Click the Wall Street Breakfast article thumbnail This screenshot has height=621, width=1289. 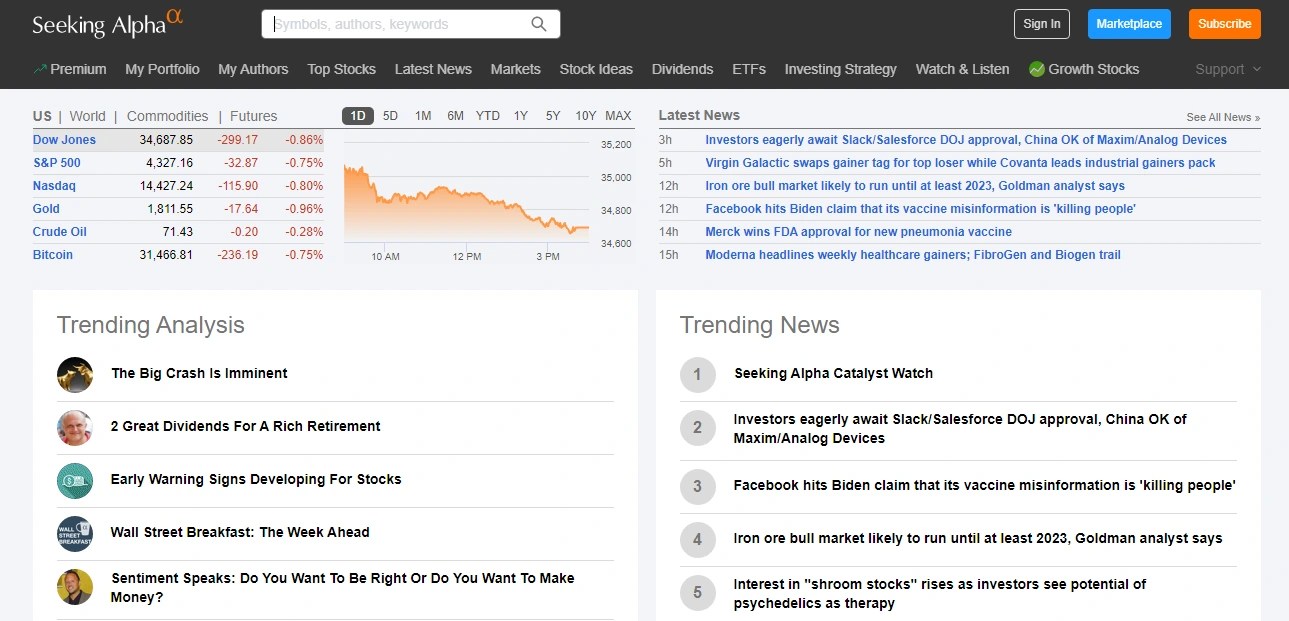tap(74, 534)
